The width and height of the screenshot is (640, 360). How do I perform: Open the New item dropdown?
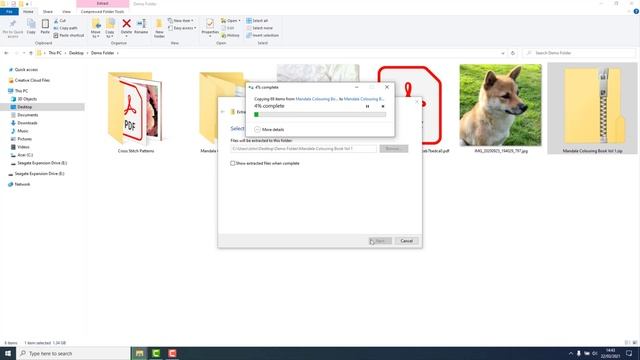pyautogui.click(x=180, y=20)
